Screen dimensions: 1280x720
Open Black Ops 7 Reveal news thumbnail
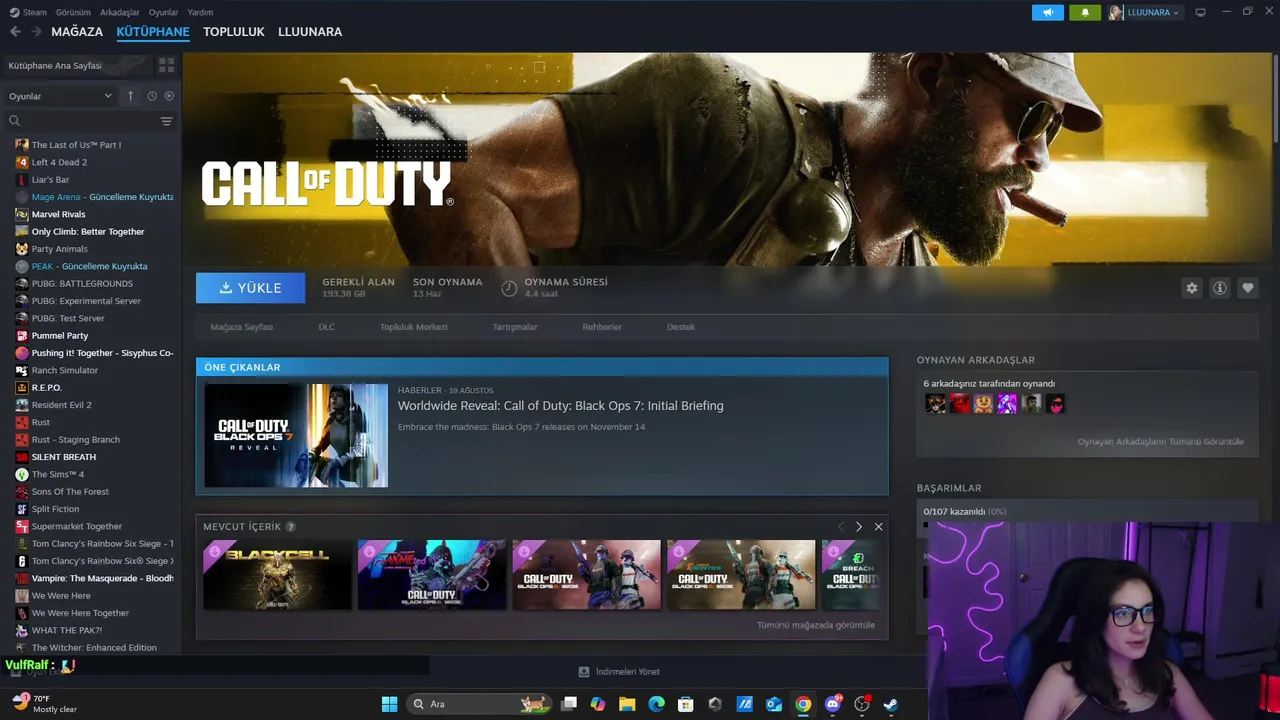pyautogui.click(x=296, y=435)
